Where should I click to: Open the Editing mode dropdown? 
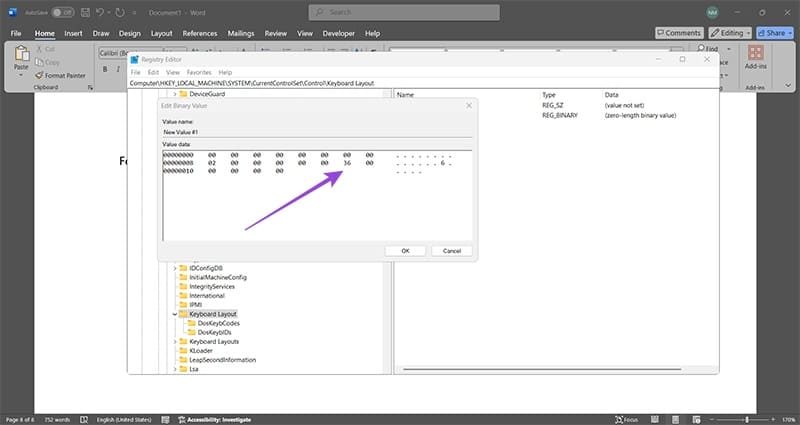(x=730, y=33)
